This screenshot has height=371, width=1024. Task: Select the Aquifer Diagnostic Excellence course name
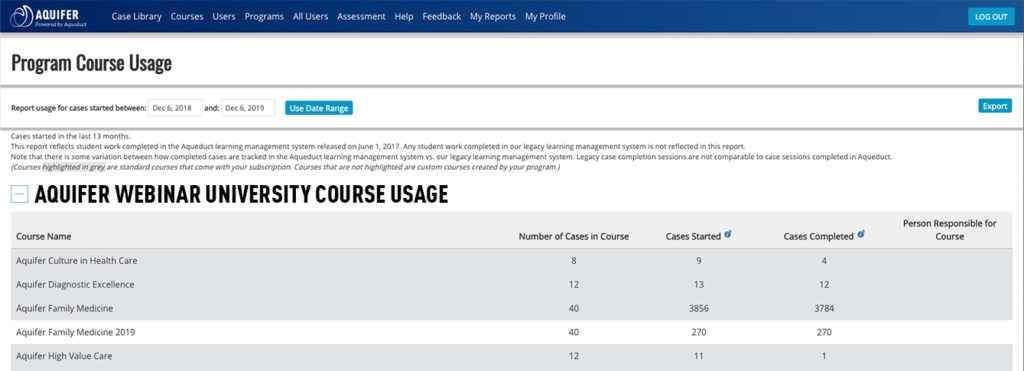point(75,284)
